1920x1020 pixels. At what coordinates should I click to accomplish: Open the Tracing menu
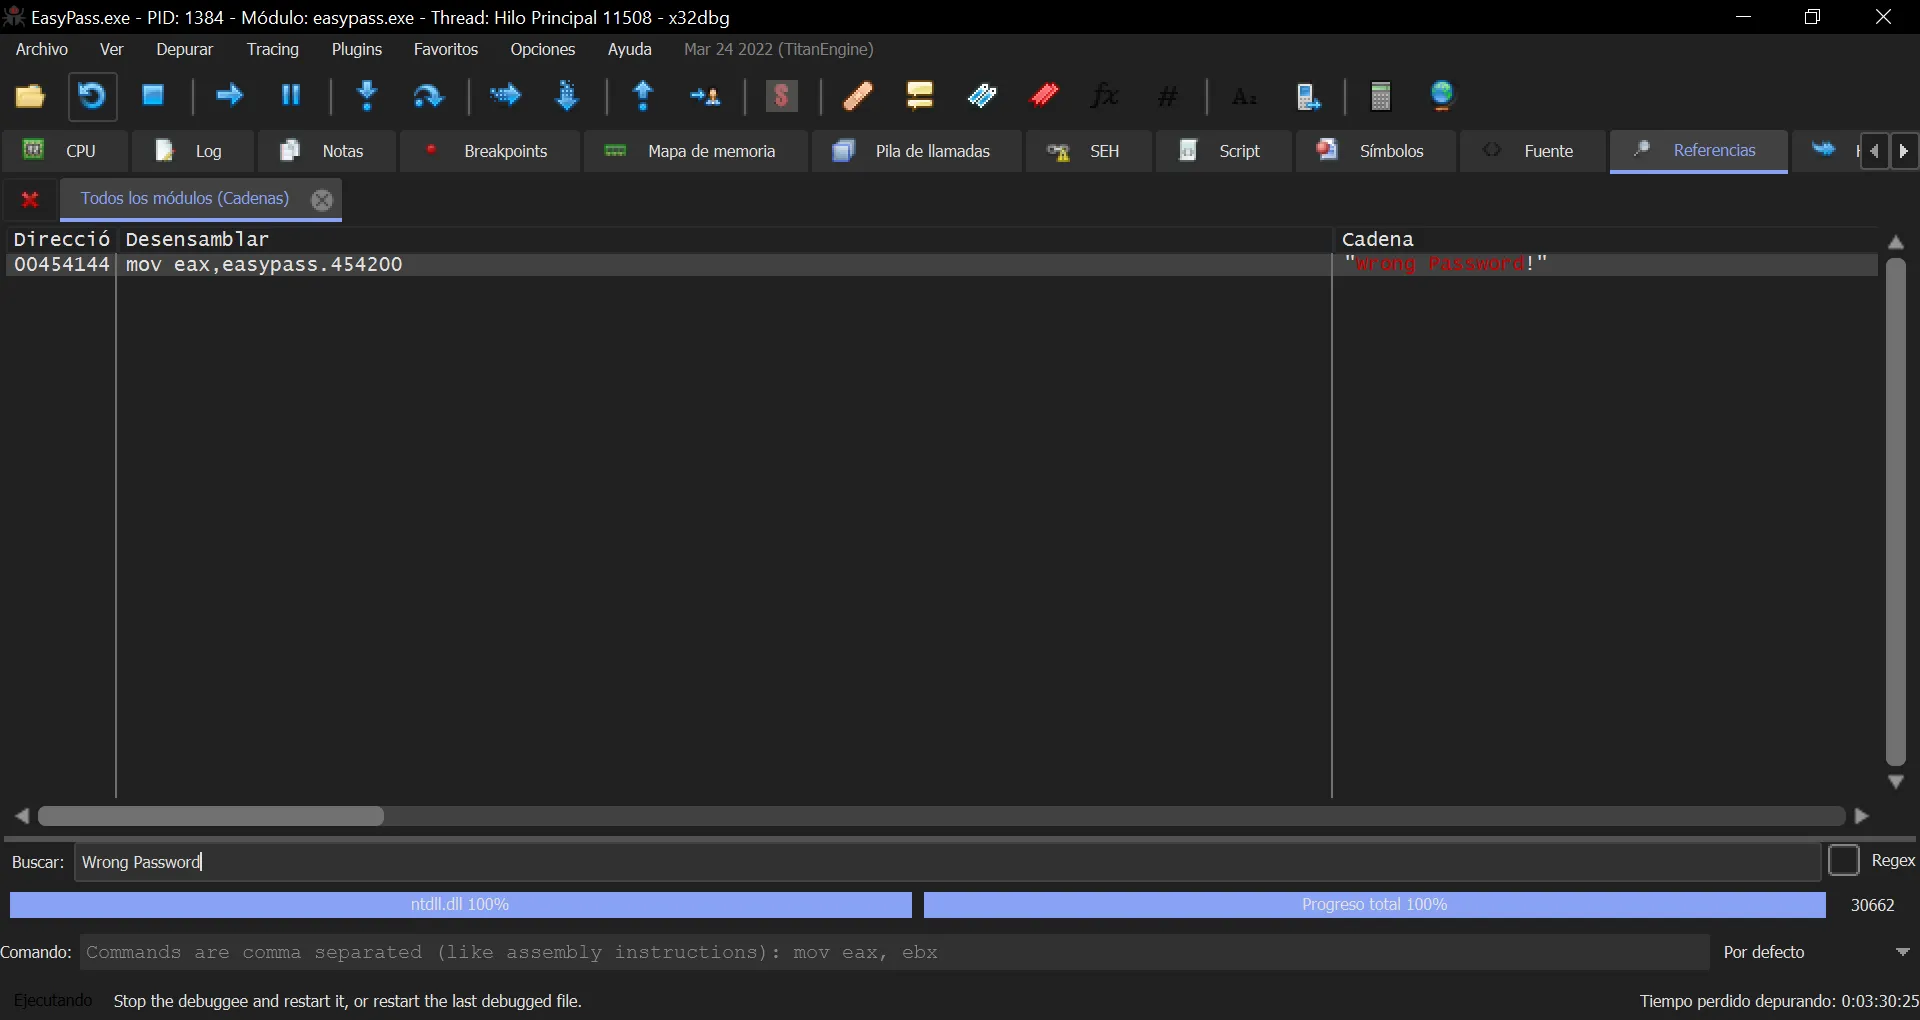click(x=273, y=49)
